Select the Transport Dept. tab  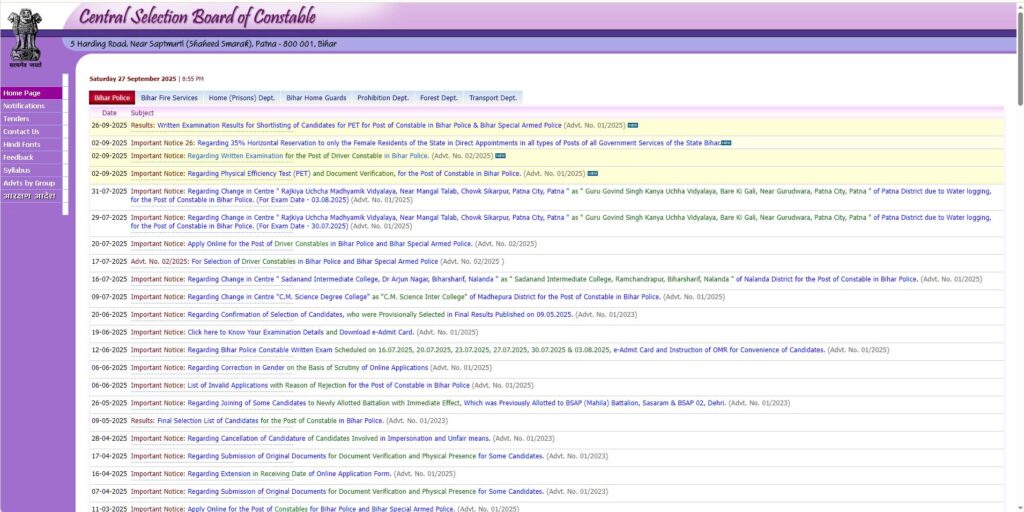coord(492,98)
